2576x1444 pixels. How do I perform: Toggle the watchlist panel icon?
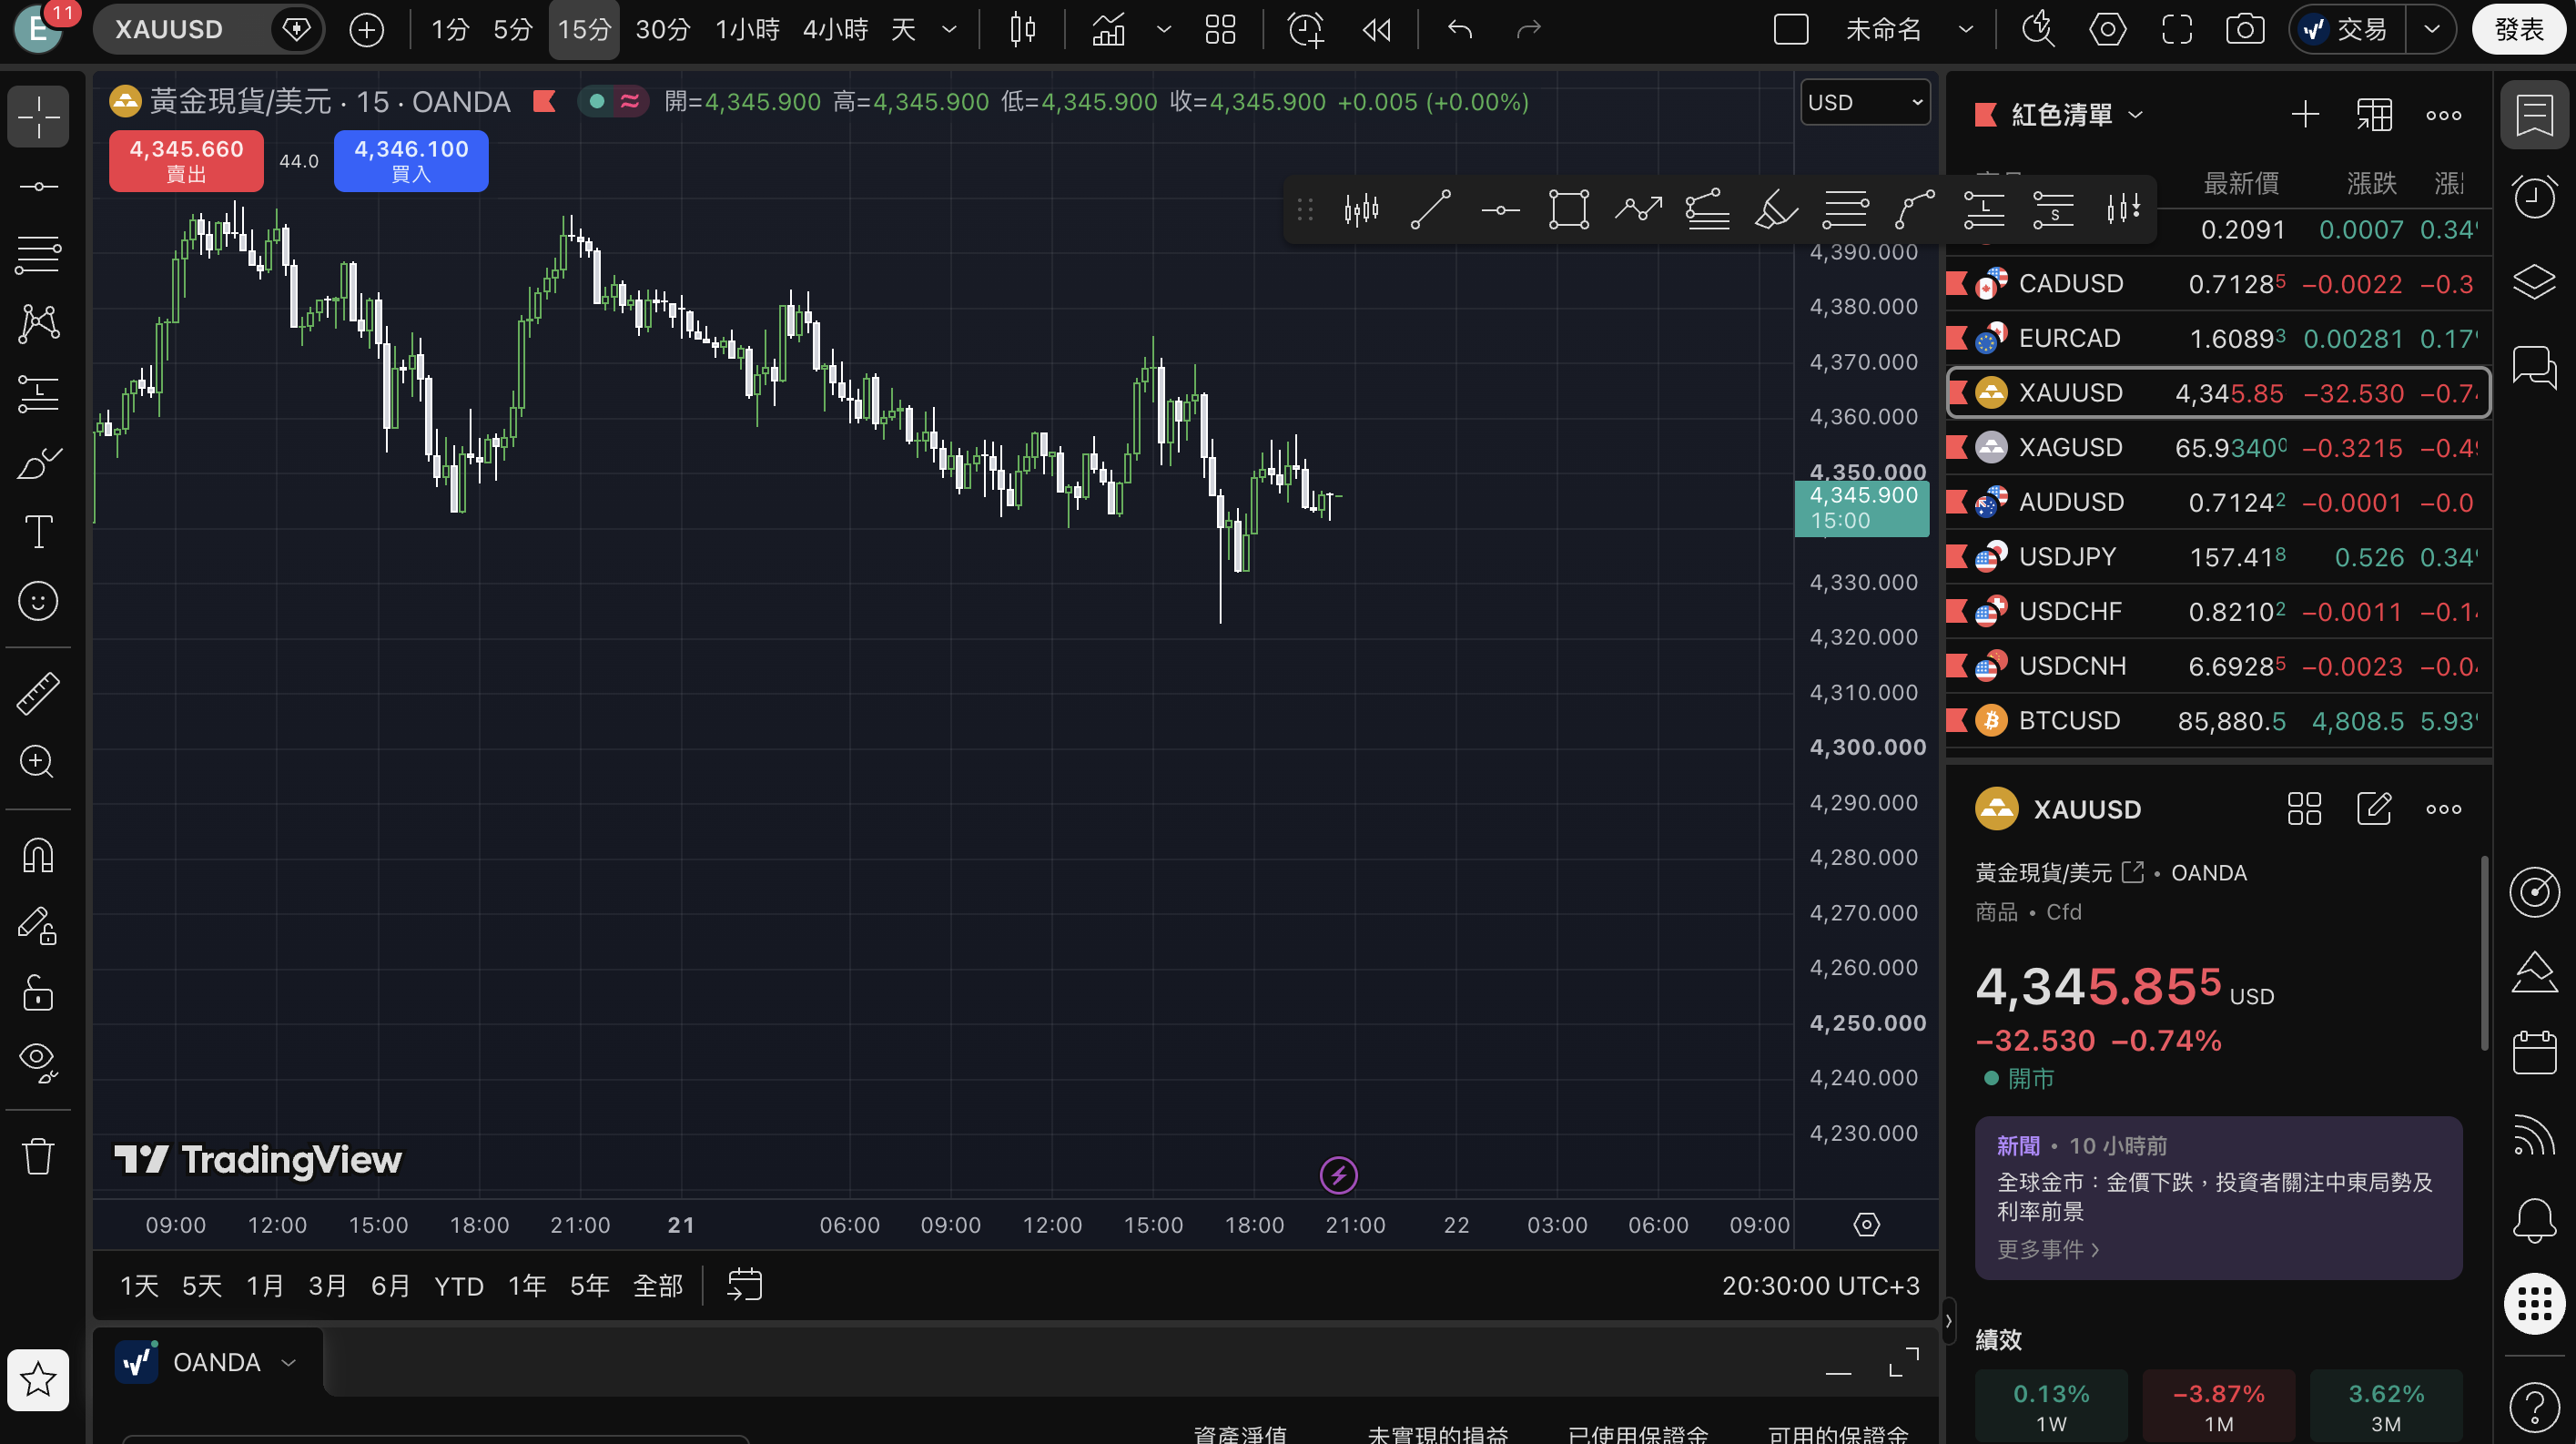(2534, 115)
